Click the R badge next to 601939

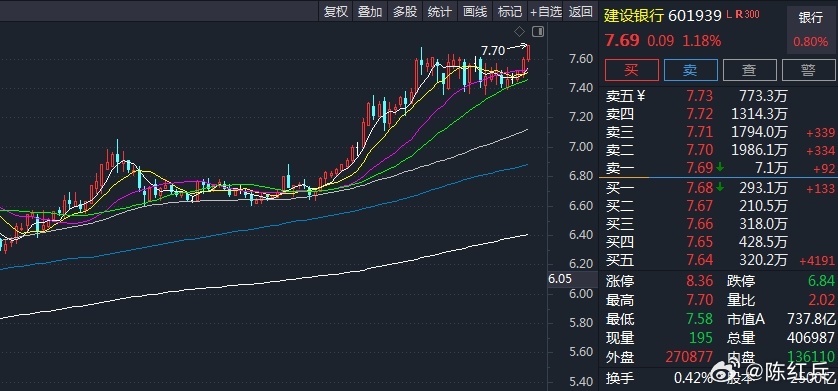[x=739, y=14]
